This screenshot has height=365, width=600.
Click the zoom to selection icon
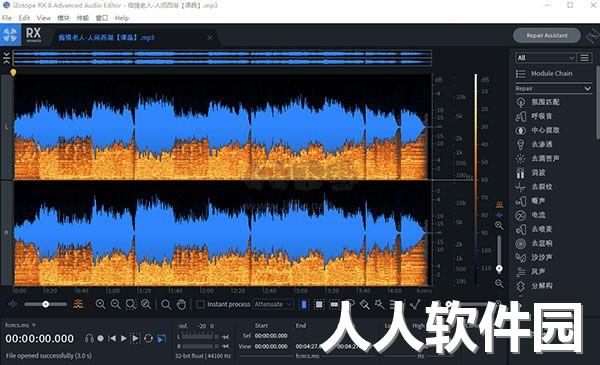tap(130, 304)
